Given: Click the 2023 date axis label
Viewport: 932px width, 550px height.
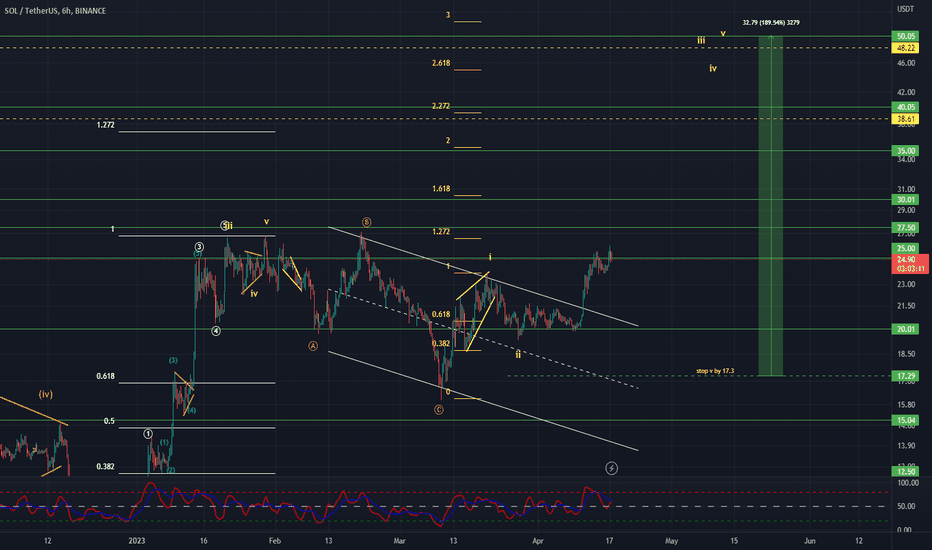Looking at the screenshot, I should pyautogui.click(x=137, y=540).
